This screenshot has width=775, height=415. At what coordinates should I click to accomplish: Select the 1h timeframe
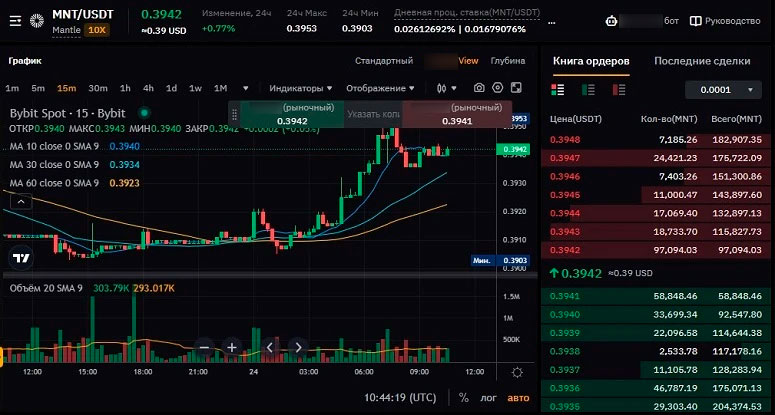click(x=125, y=88)
